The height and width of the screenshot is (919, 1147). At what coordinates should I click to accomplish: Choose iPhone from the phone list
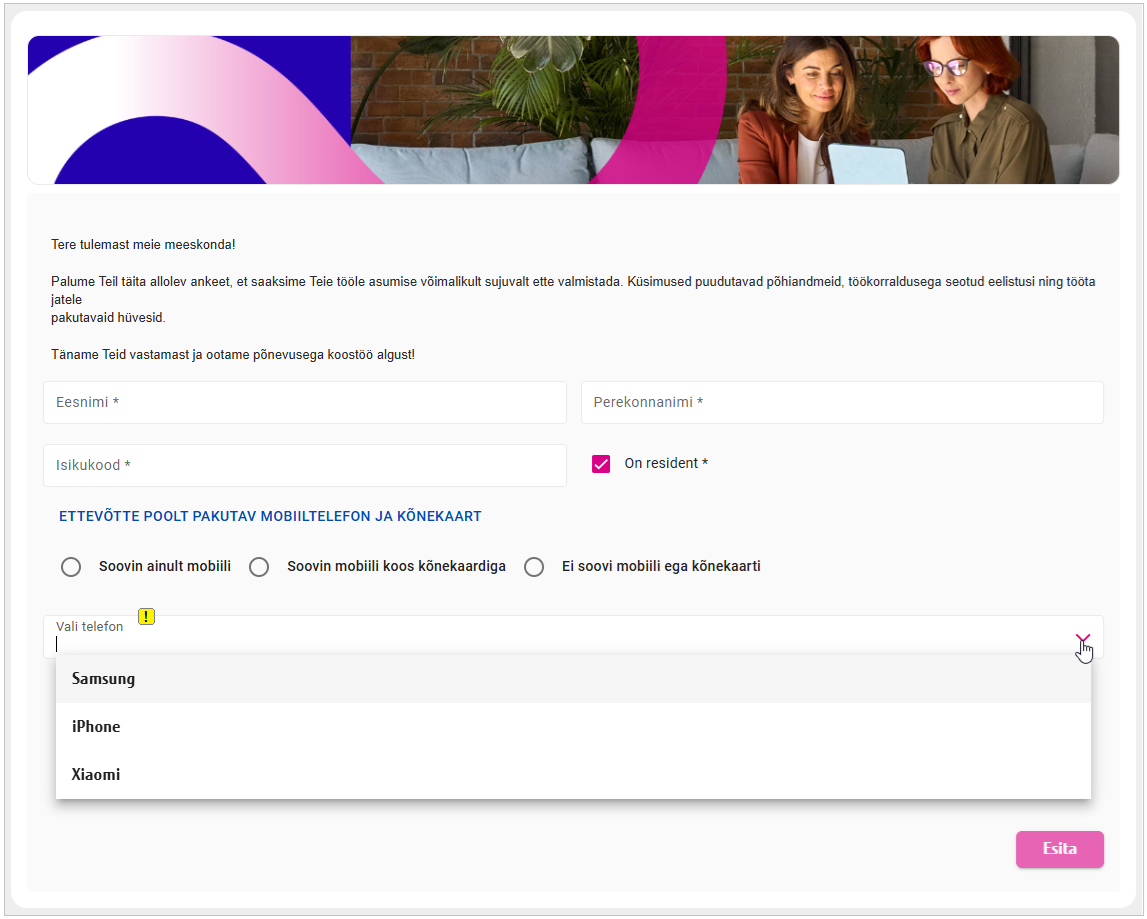tap(573, 727)
